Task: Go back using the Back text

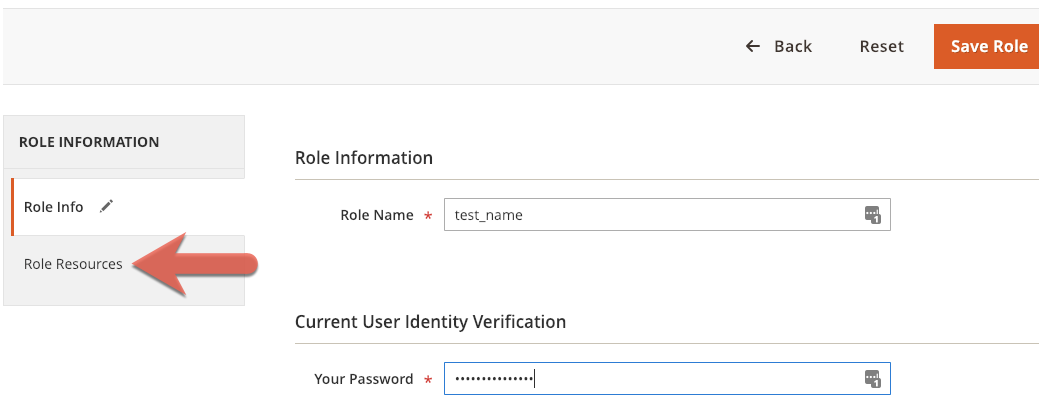Action: pos(793,47)
